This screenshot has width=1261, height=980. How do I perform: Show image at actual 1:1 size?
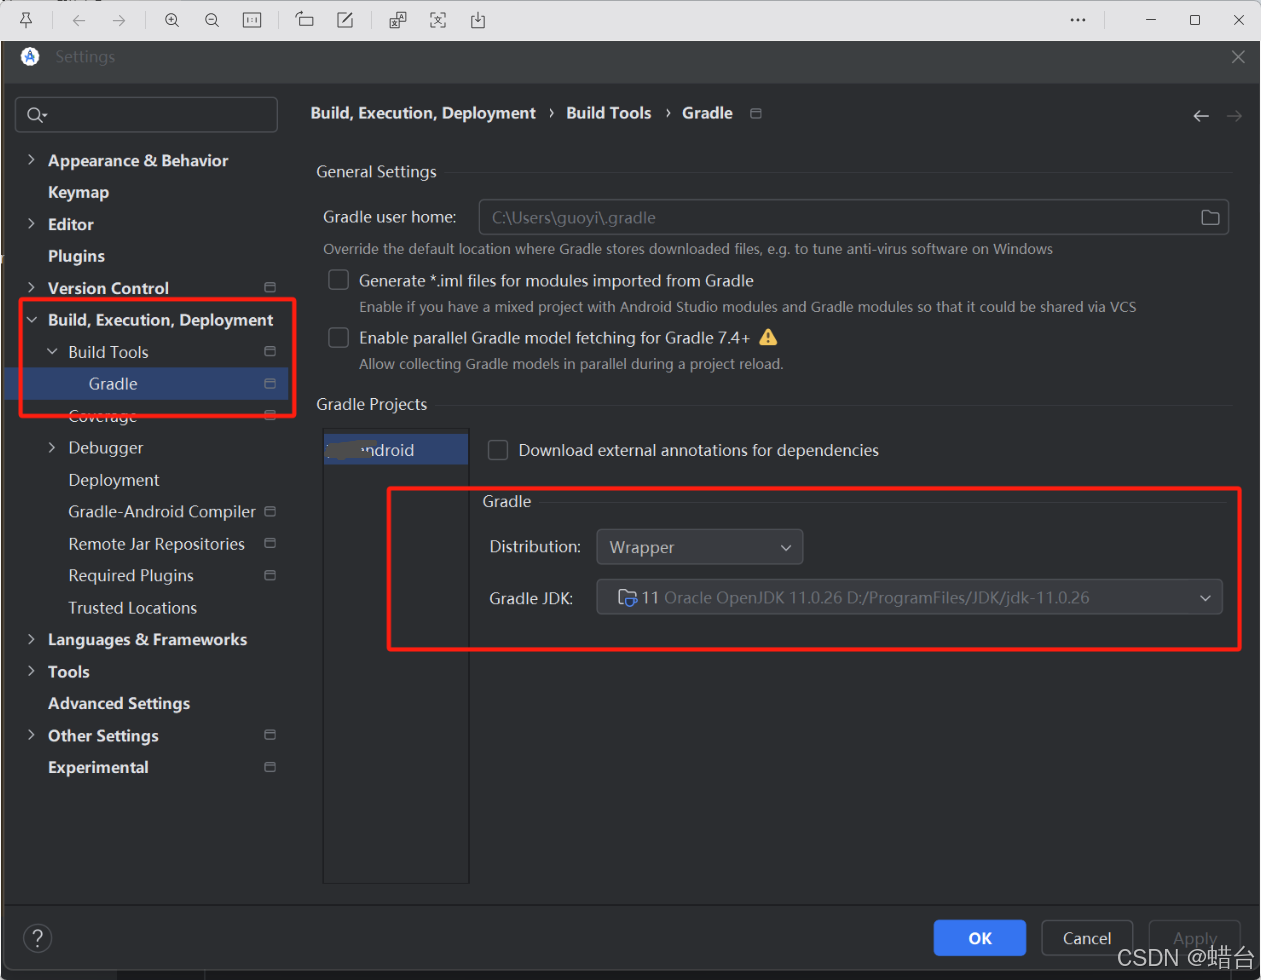[x=252, y=20]
